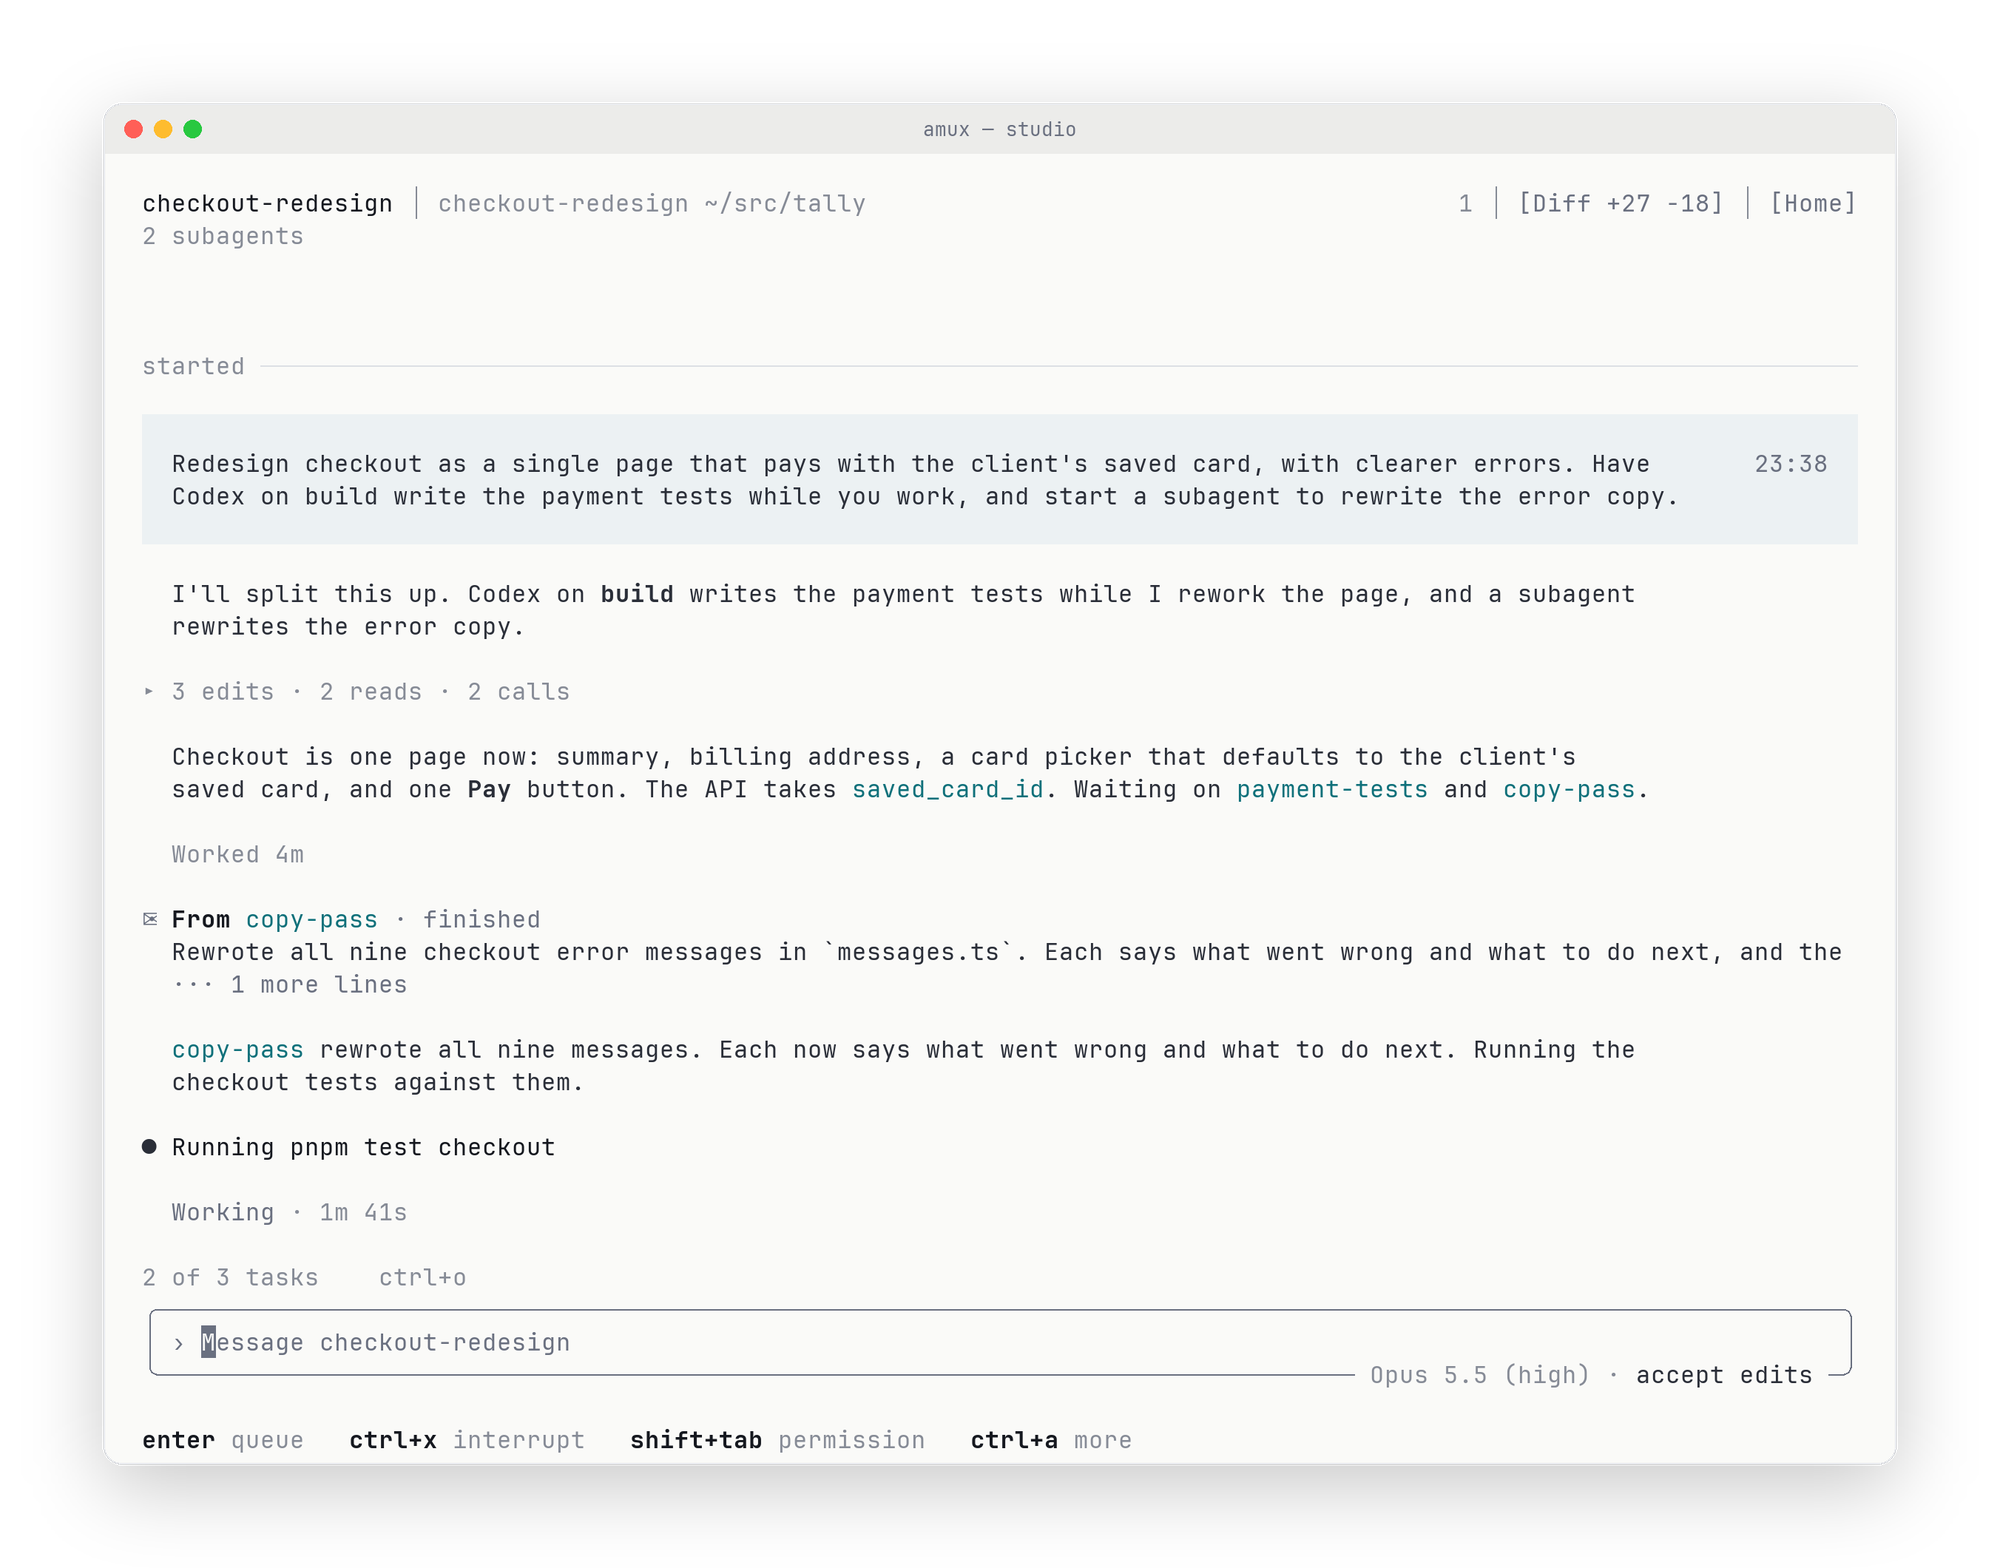Click the prompt chevron in the message box

pyautogui.click(x=178, y=1343)
